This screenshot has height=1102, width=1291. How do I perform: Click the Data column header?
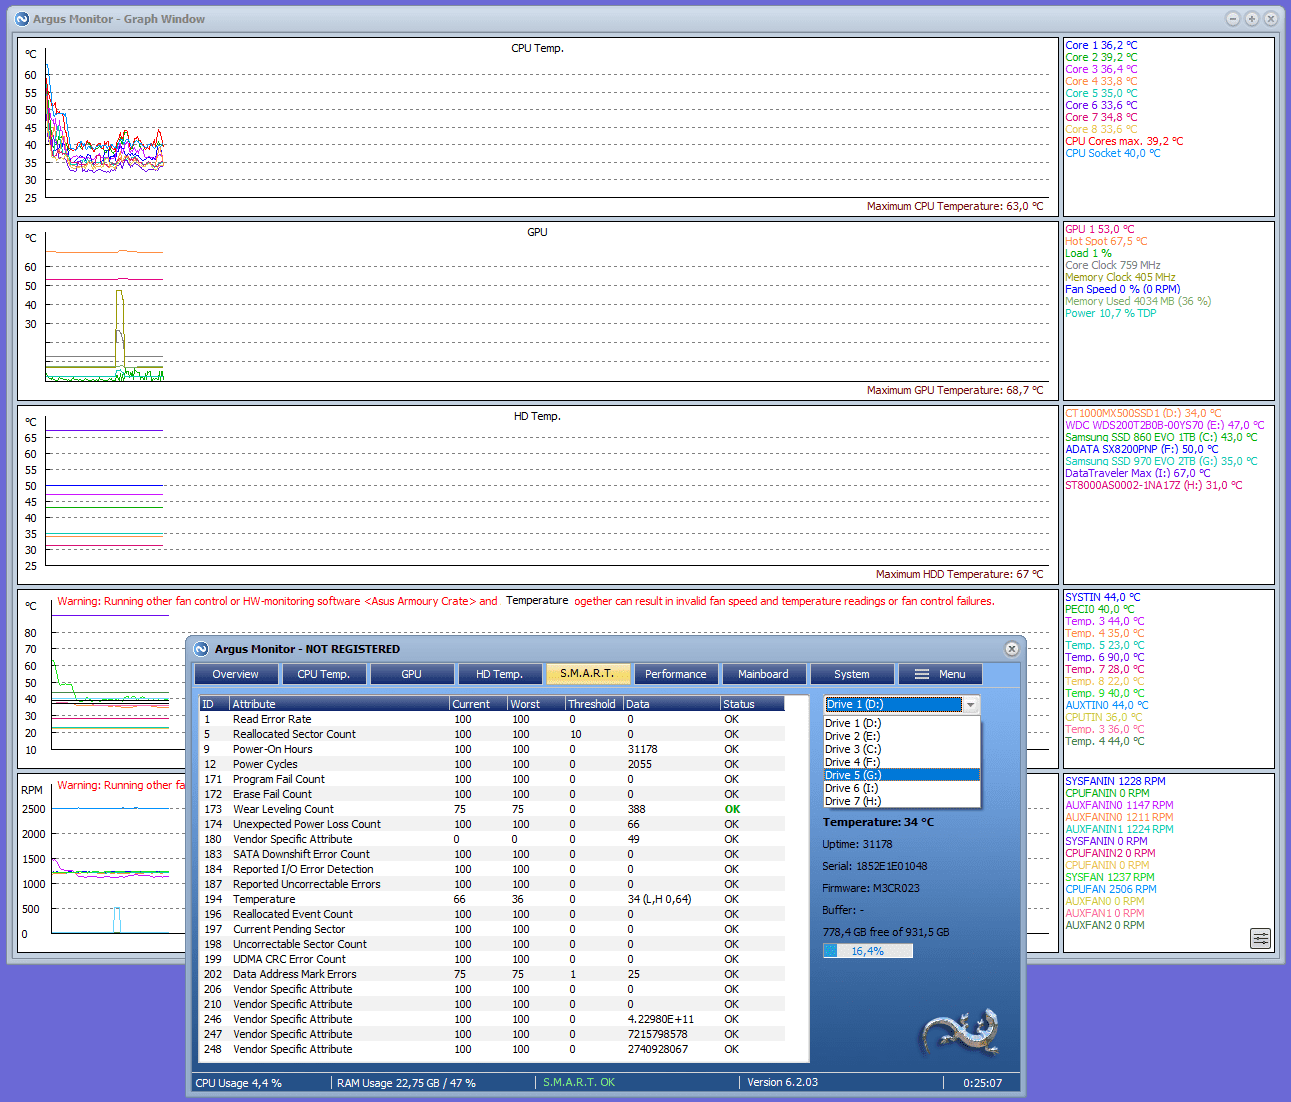pyautogui.click(x=672, y=704)
